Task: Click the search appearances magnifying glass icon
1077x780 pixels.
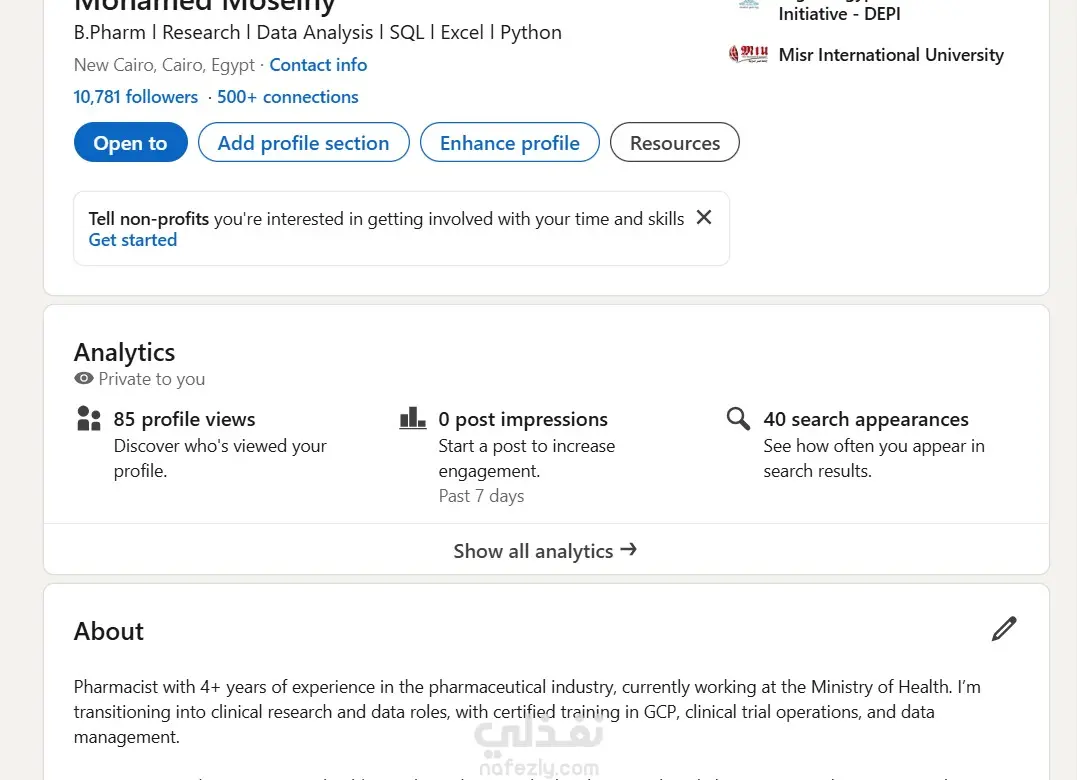Action: pyautogui.click(x=738, y=418)
